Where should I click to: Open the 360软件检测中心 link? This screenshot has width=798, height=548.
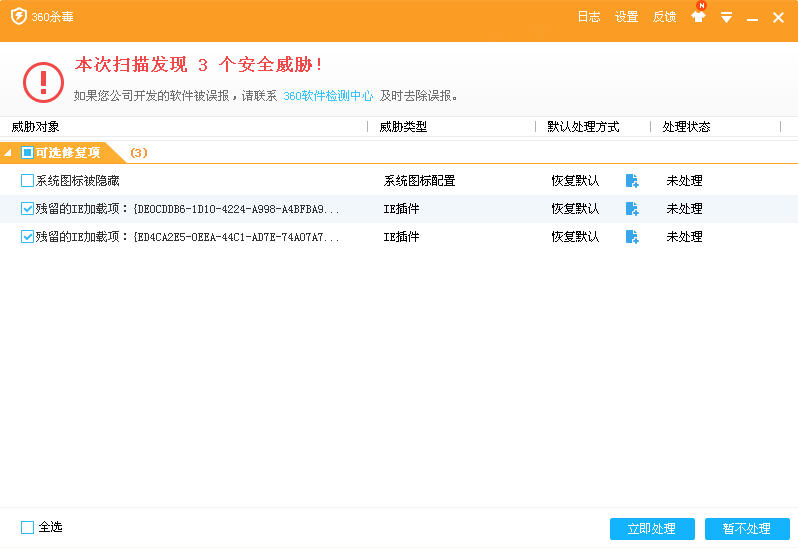[328, 96]
